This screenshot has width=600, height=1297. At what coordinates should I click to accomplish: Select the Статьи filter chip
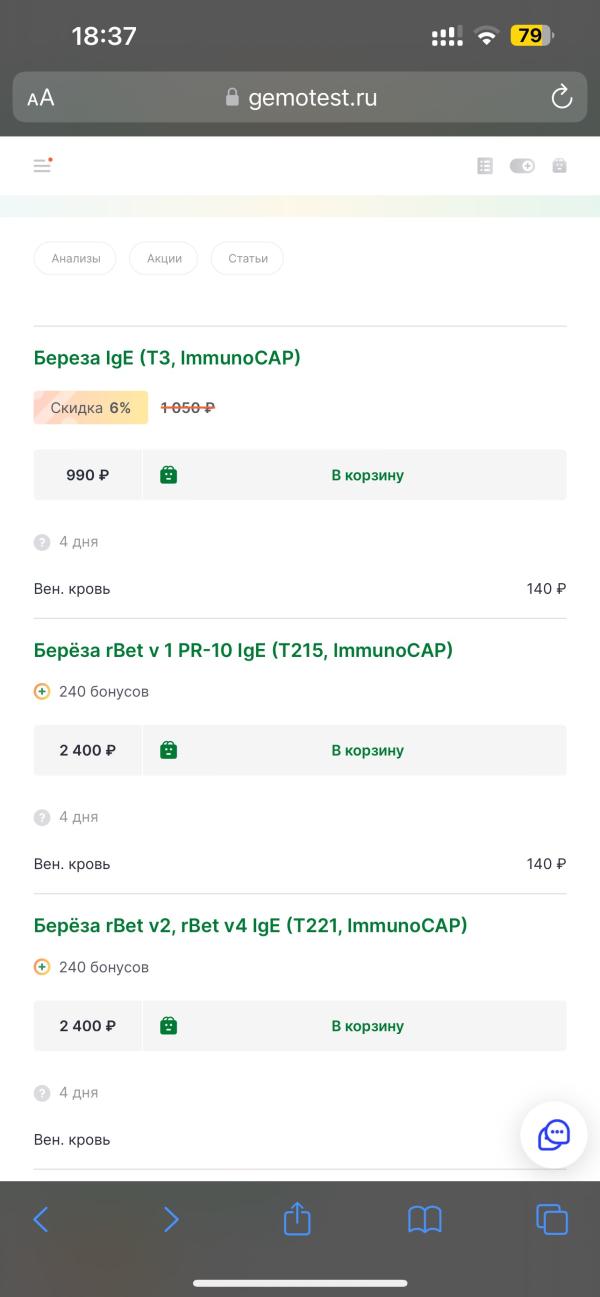(x=248, y=258)
